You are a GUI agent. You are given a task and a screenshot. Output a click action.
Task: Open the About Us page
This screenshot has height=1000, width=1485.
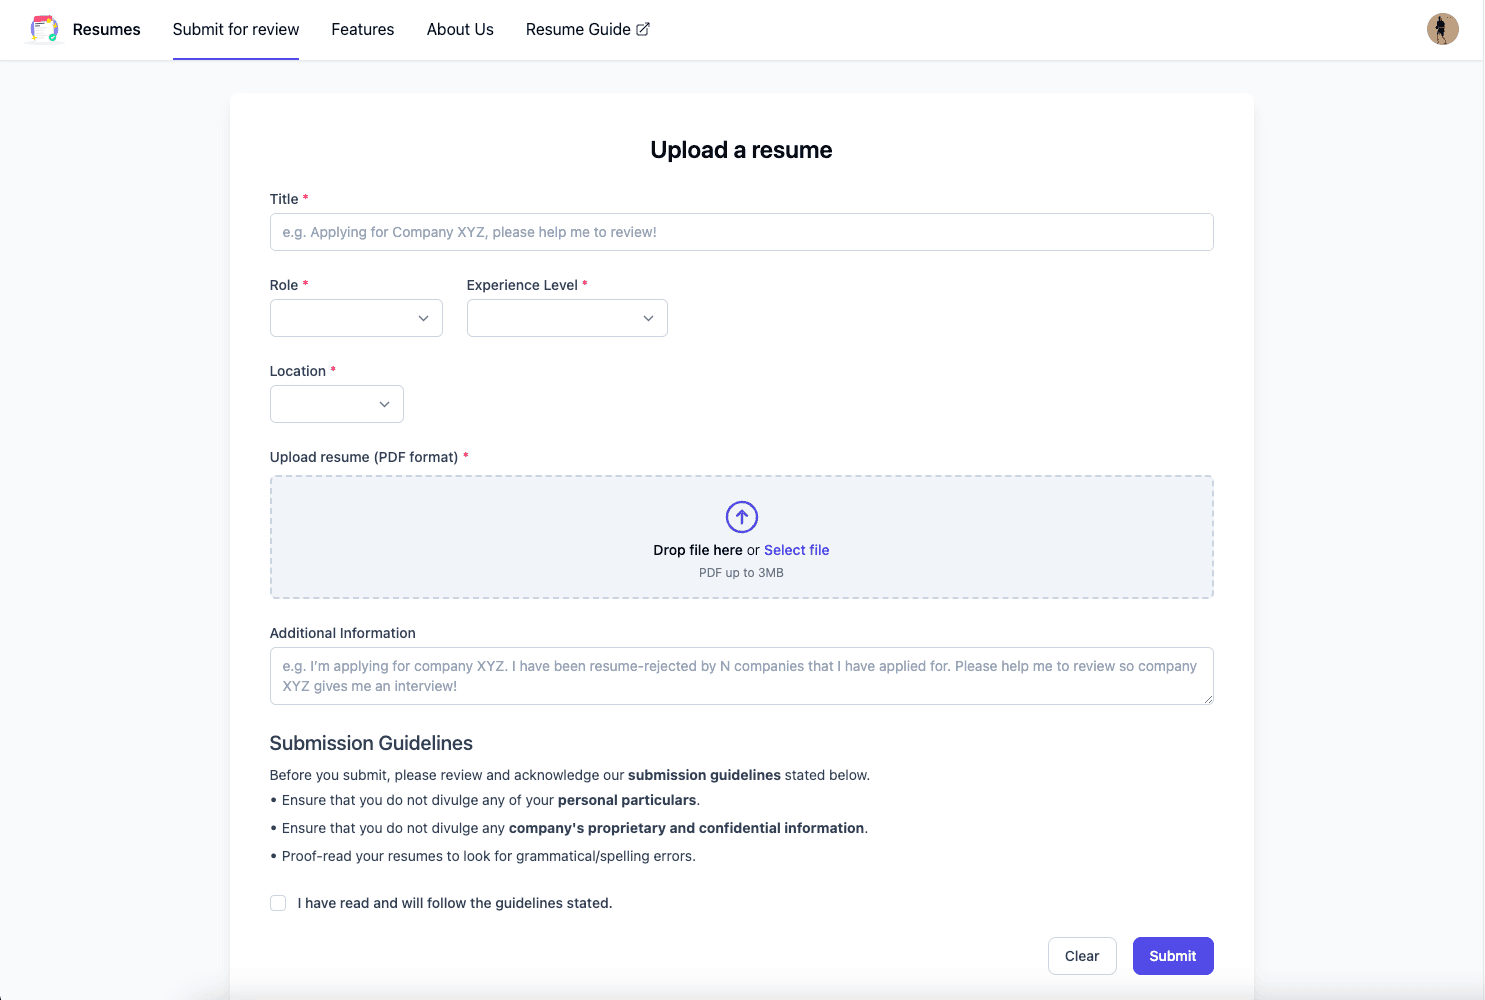(460, 29)
